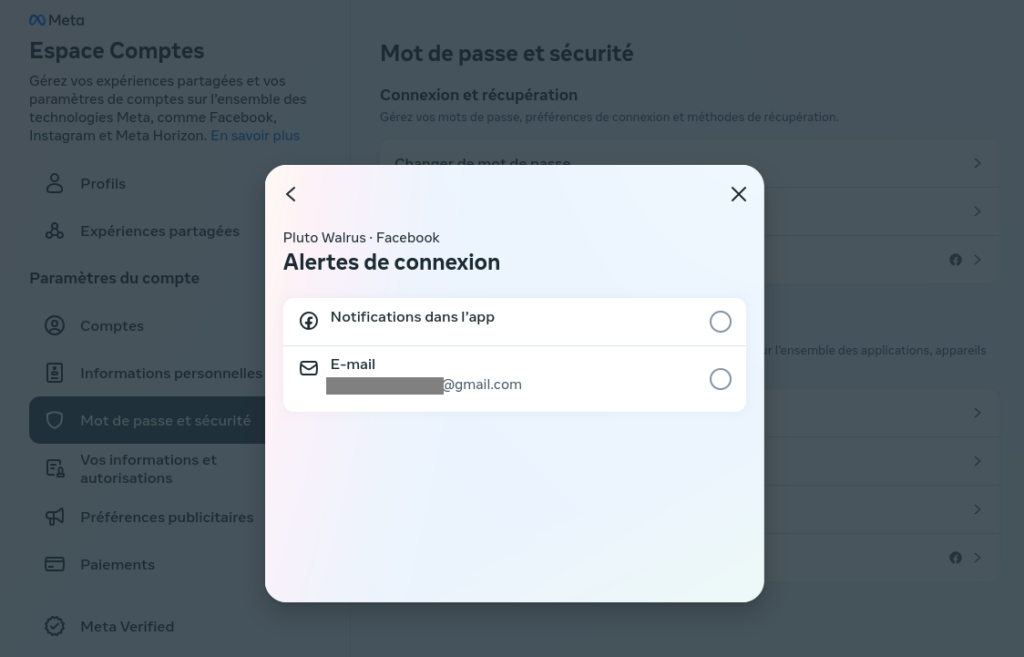Click the Préférences publicitaires megaphone icon
Image resolution: width=1024 pixels, height=657 pixels.
[x=54, y=517]
